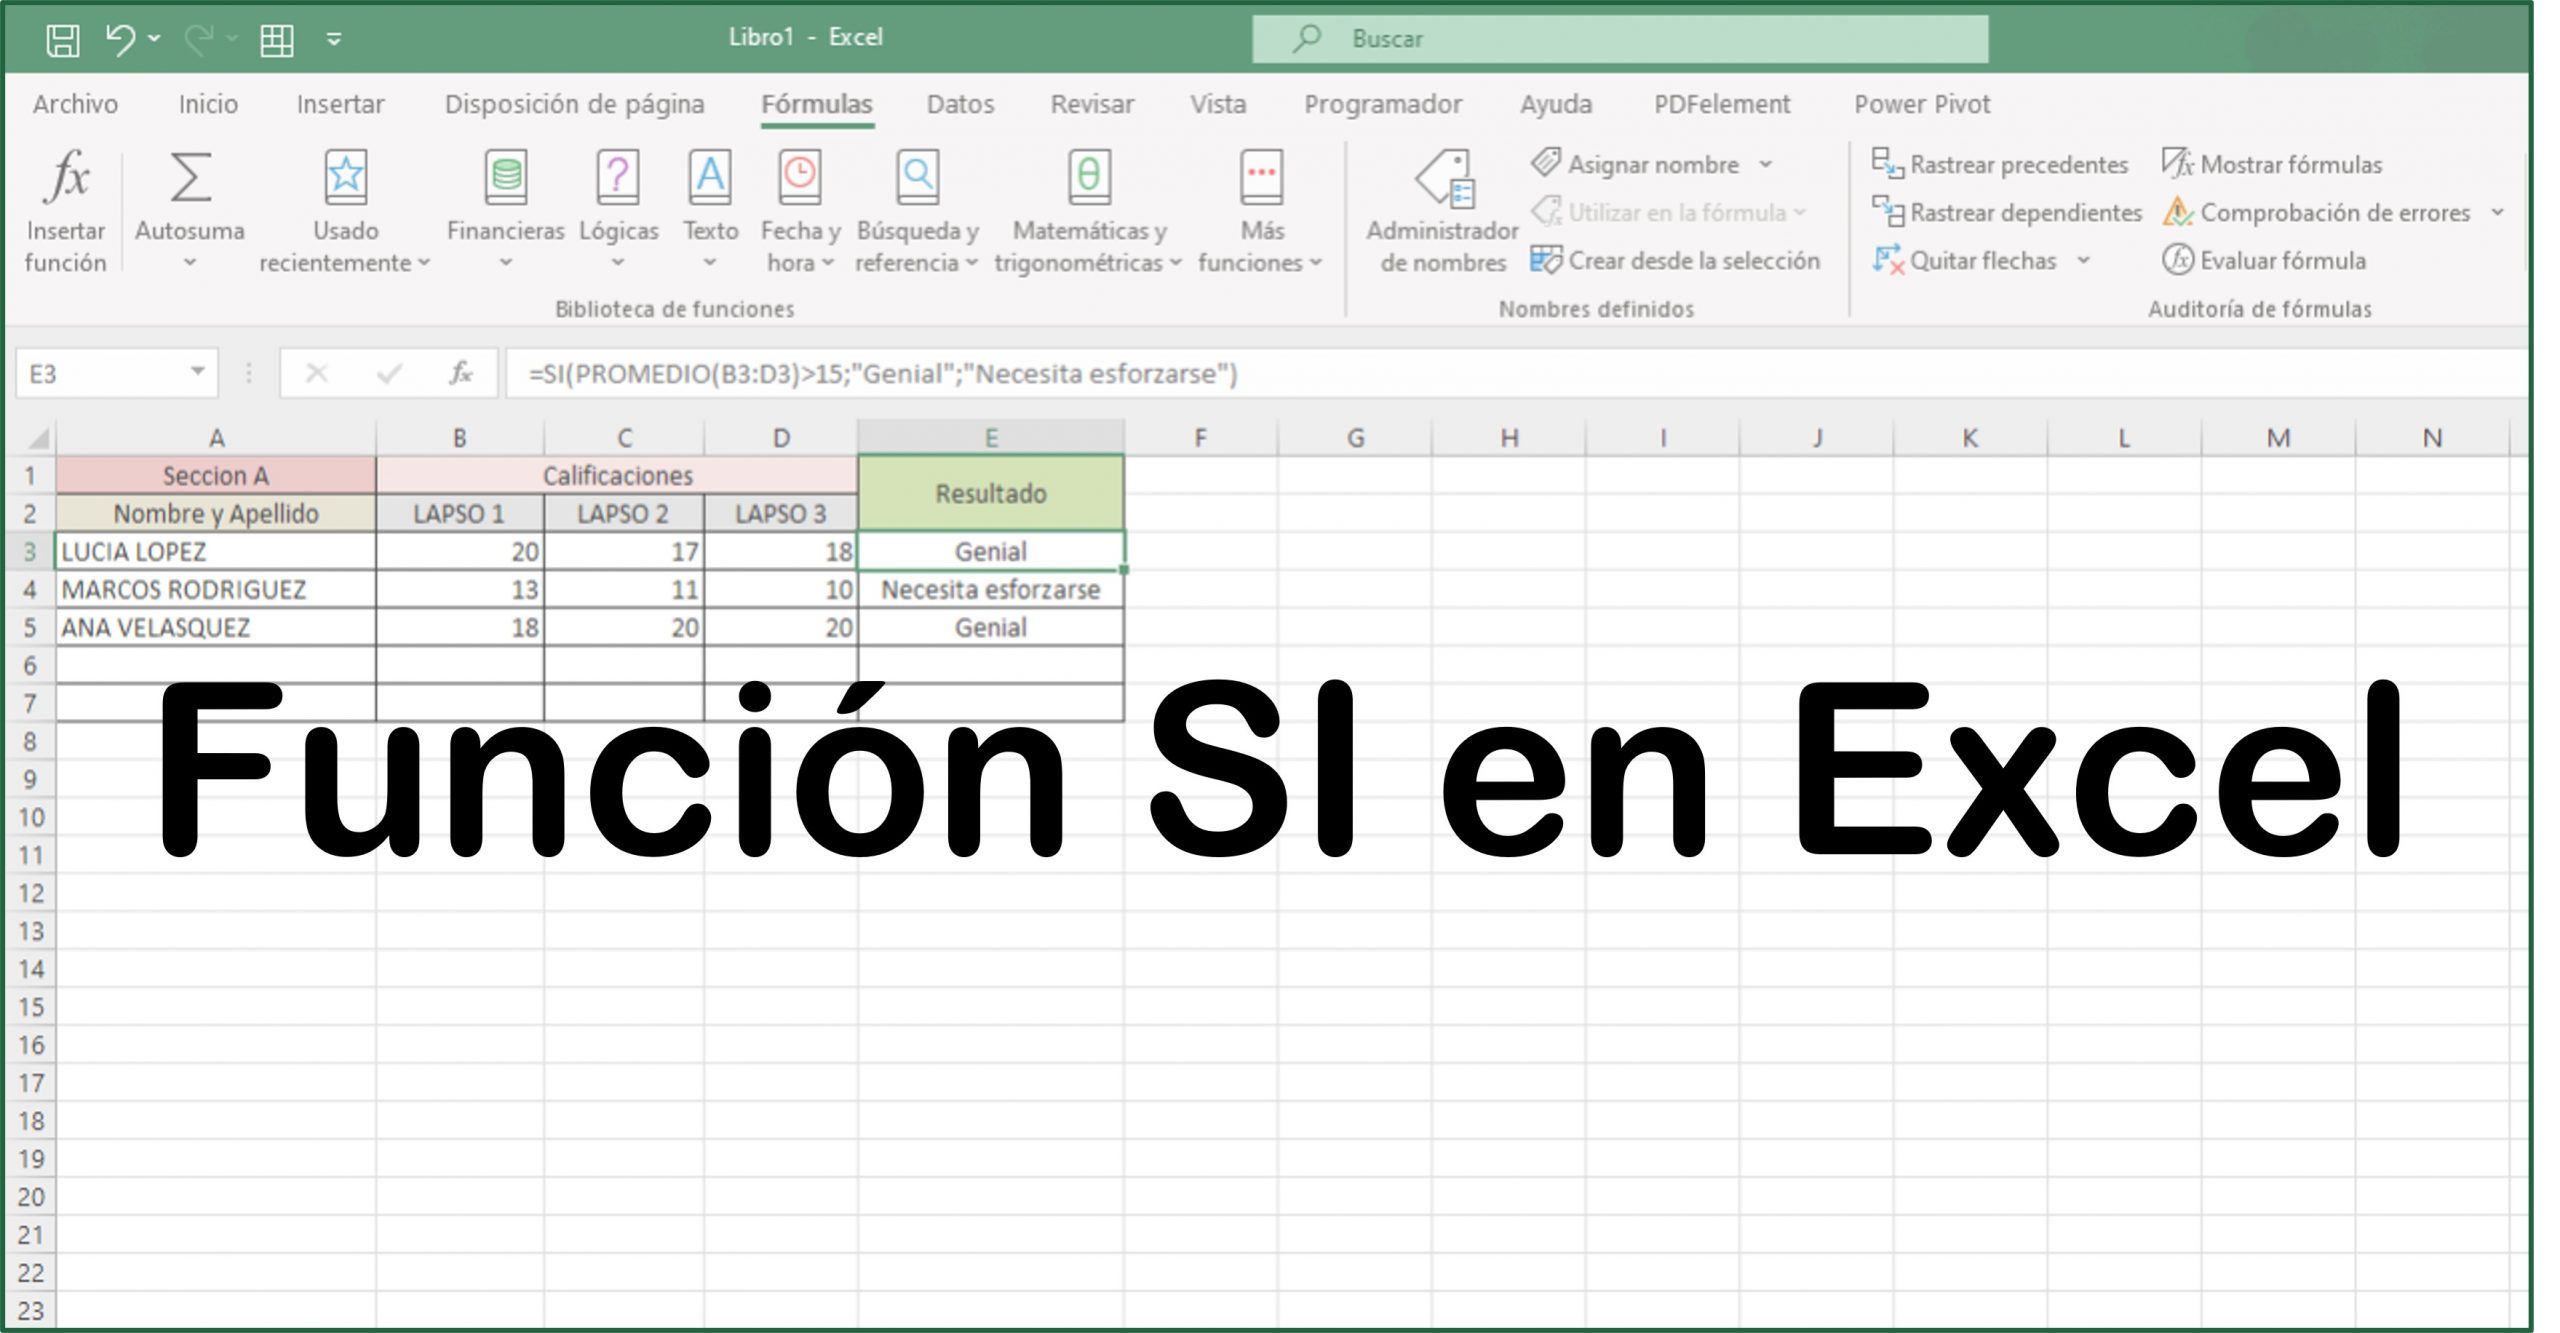Click the Undo arrow icon

tap(120, 39)
